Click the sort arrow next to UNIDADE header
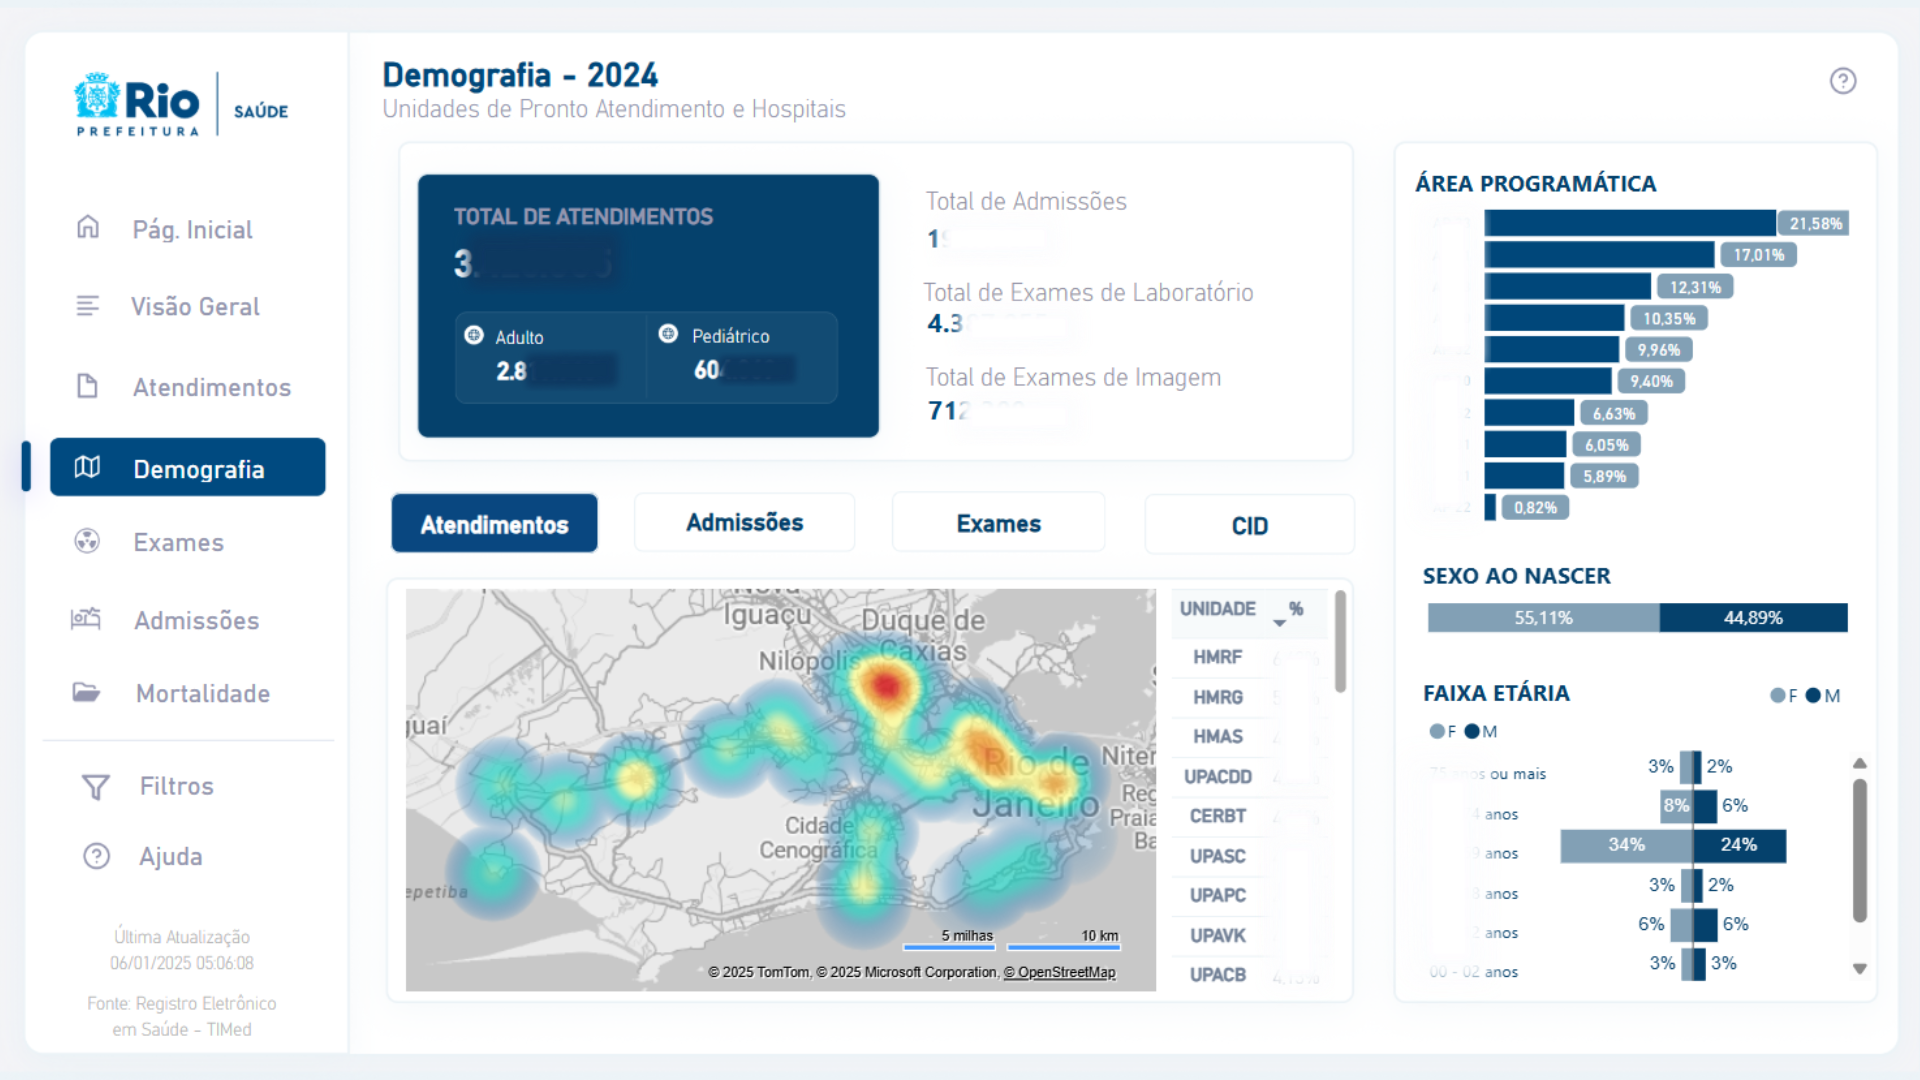The height and width of the screenshot is (1080, 1920). coord(1279,623)
